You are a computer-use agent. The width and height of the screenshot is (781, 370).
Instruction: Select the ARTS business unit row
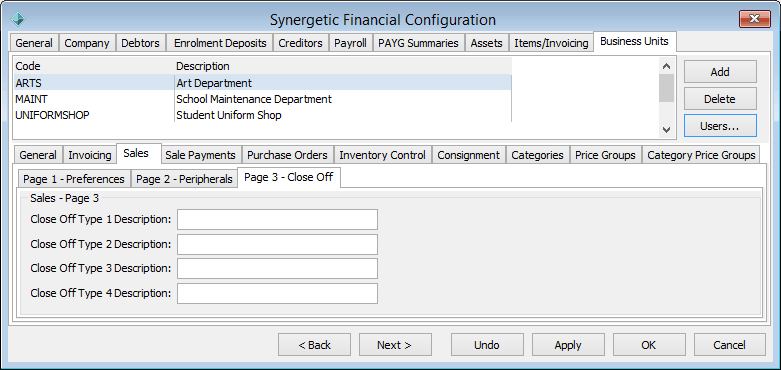point(262,83)
